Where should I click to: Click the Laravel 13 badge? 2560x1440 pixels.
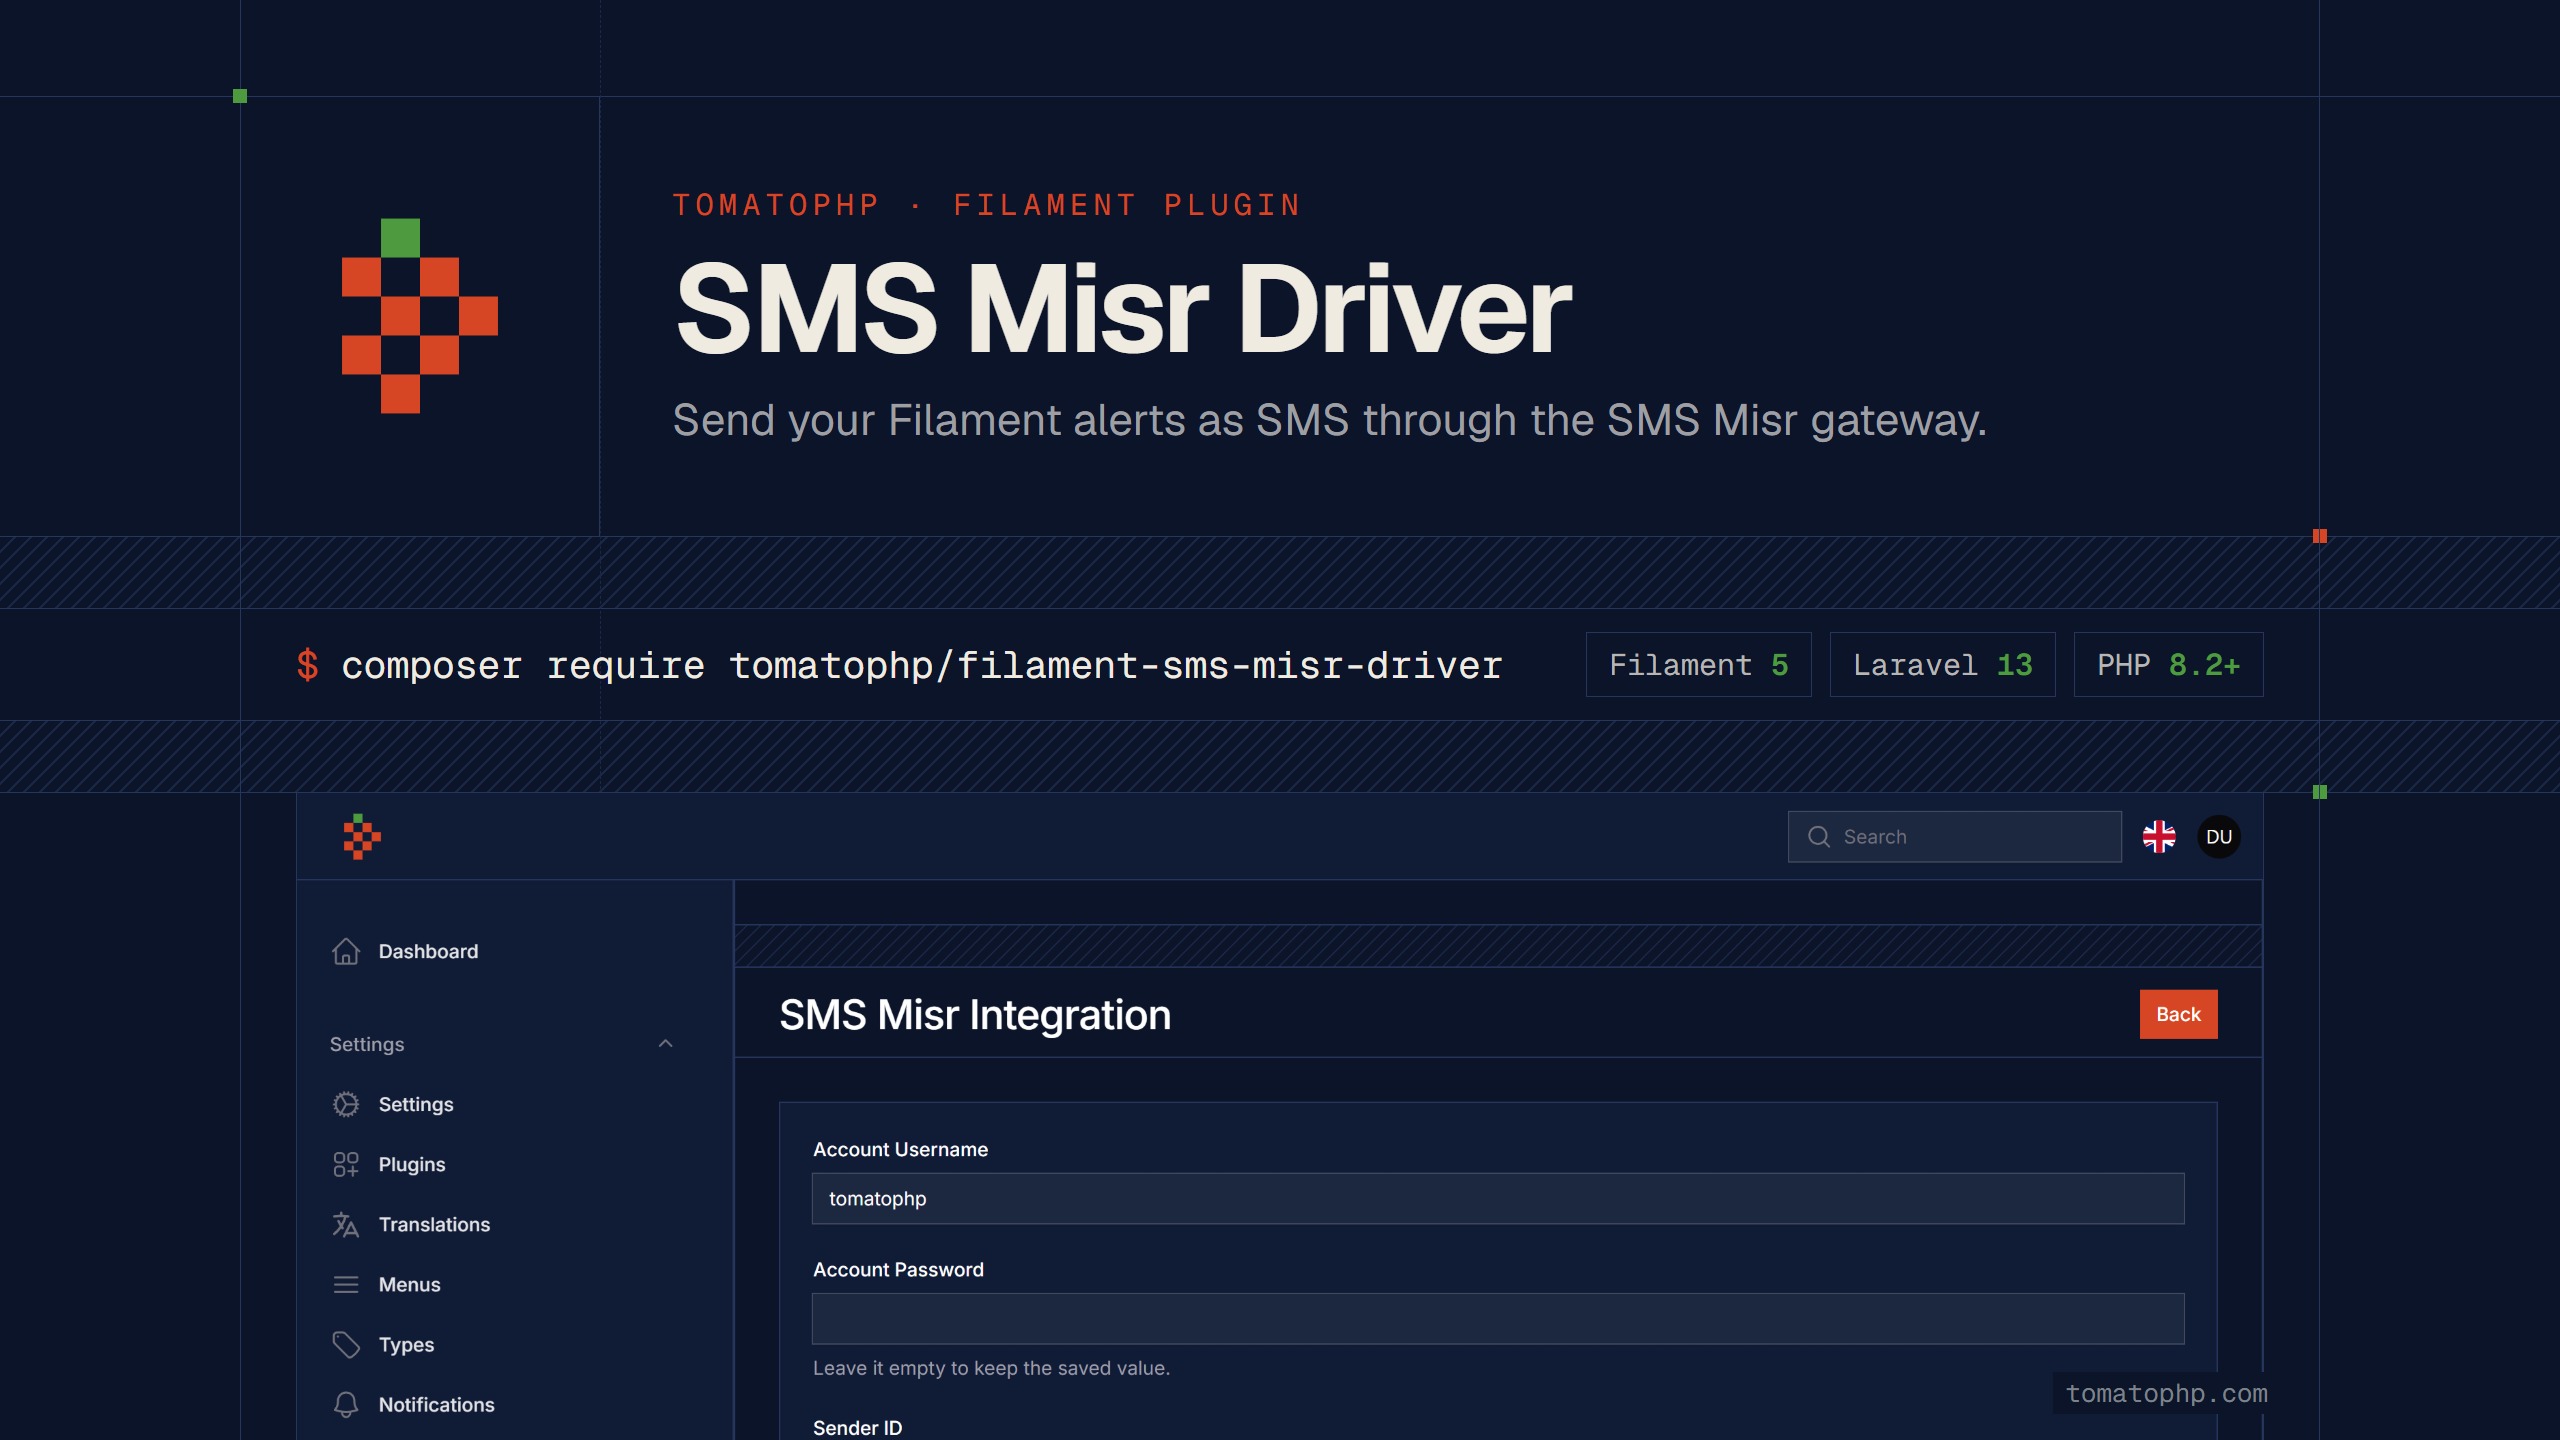tap(1942, 665)
